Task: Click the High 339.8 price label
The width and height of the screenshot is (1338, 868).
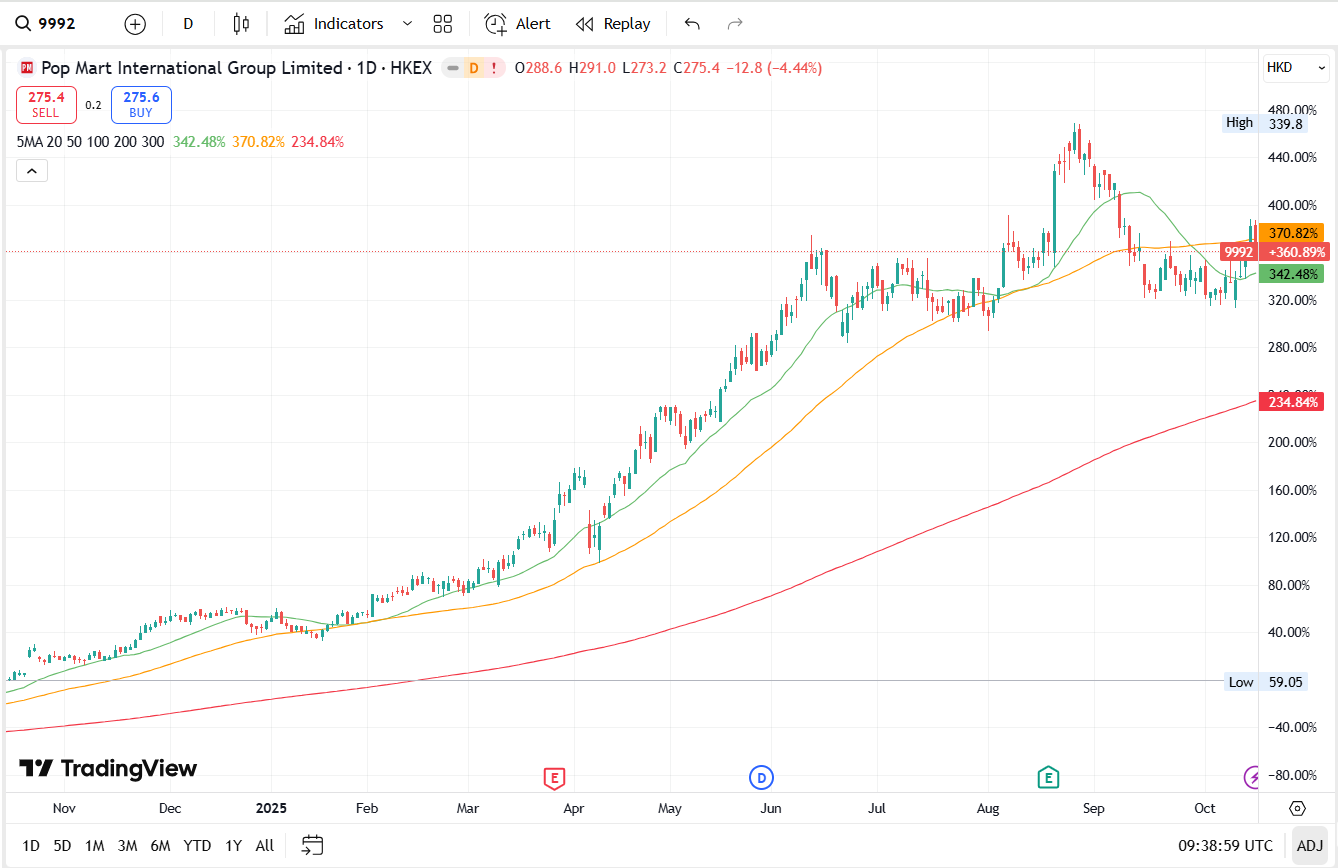Action: [1265, 123]
